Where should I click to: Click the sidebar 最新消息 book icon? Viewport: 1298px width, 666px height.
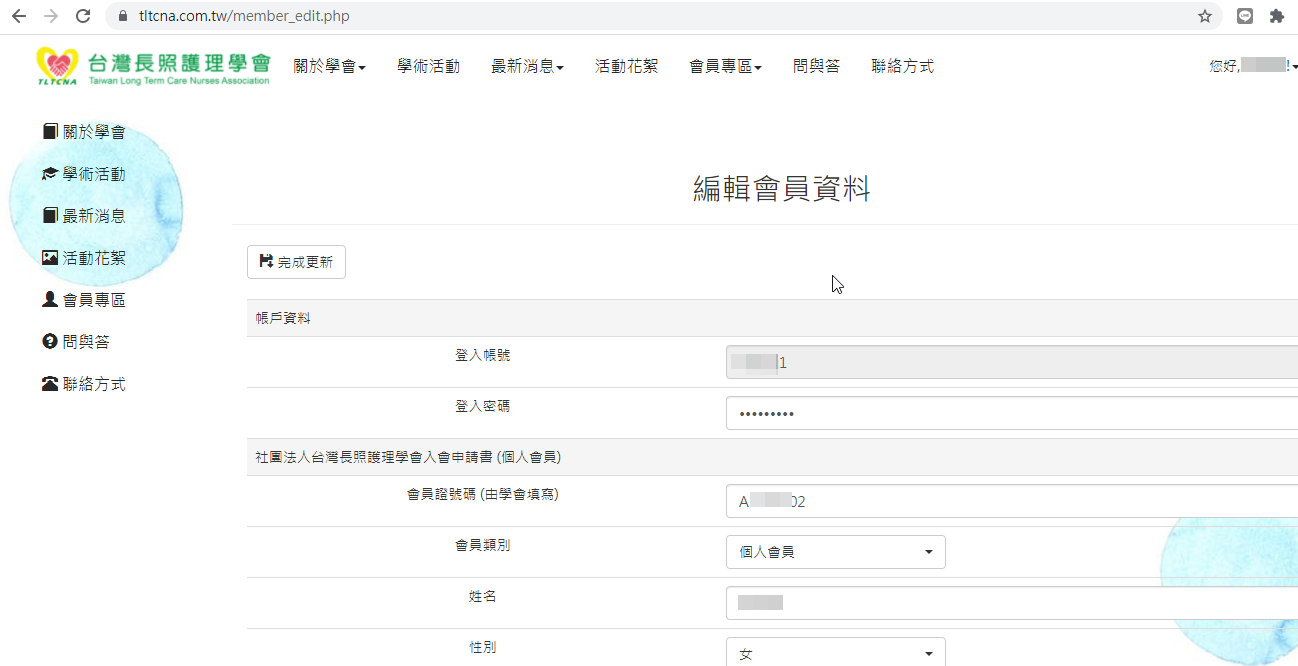coord(50,215)
